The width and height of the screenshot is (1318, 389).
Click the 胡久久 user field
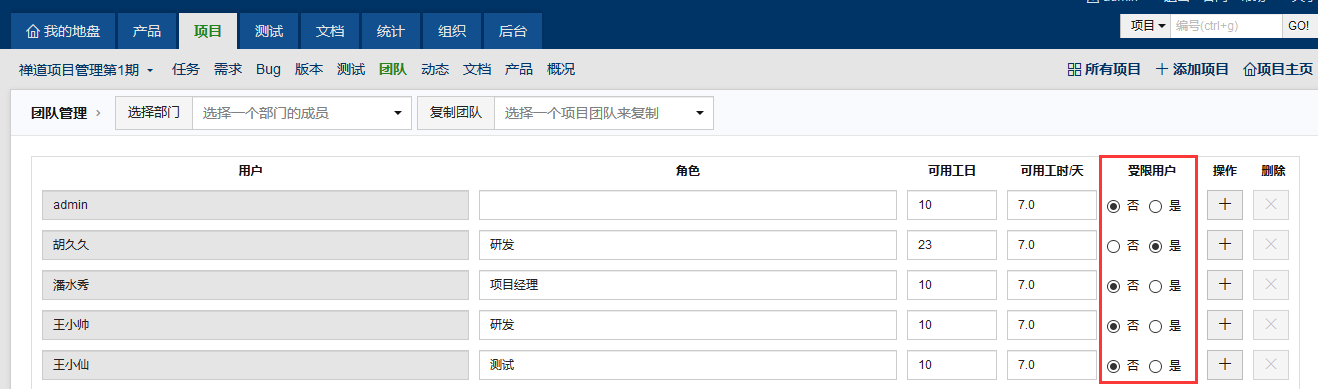click(x=255, y=245)
